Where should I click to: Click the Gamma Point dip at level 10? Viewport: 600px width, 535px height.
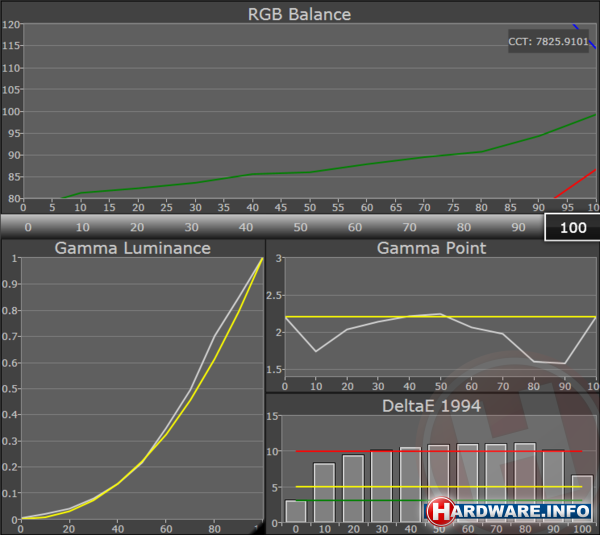tap(316, 351)
